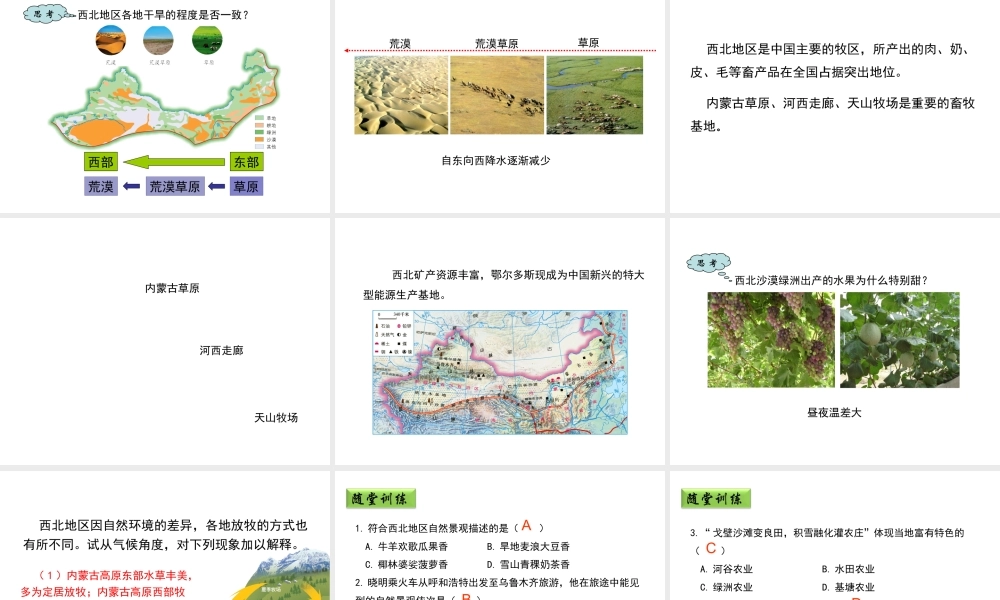Select the purple 荒漠草原 box
1000x600 pixels.
point(175,186)
